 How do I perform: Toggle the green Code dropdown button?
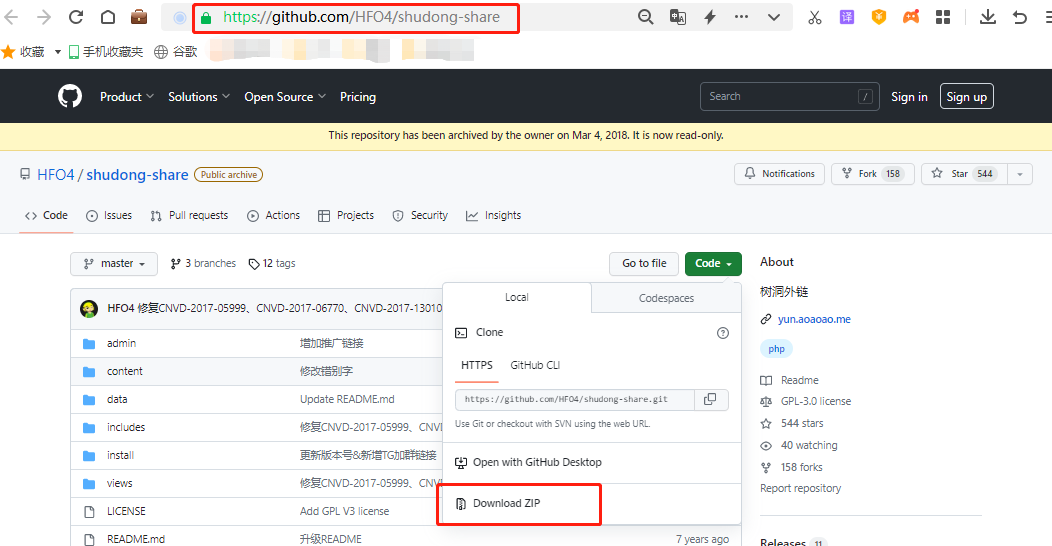point(713,264)
